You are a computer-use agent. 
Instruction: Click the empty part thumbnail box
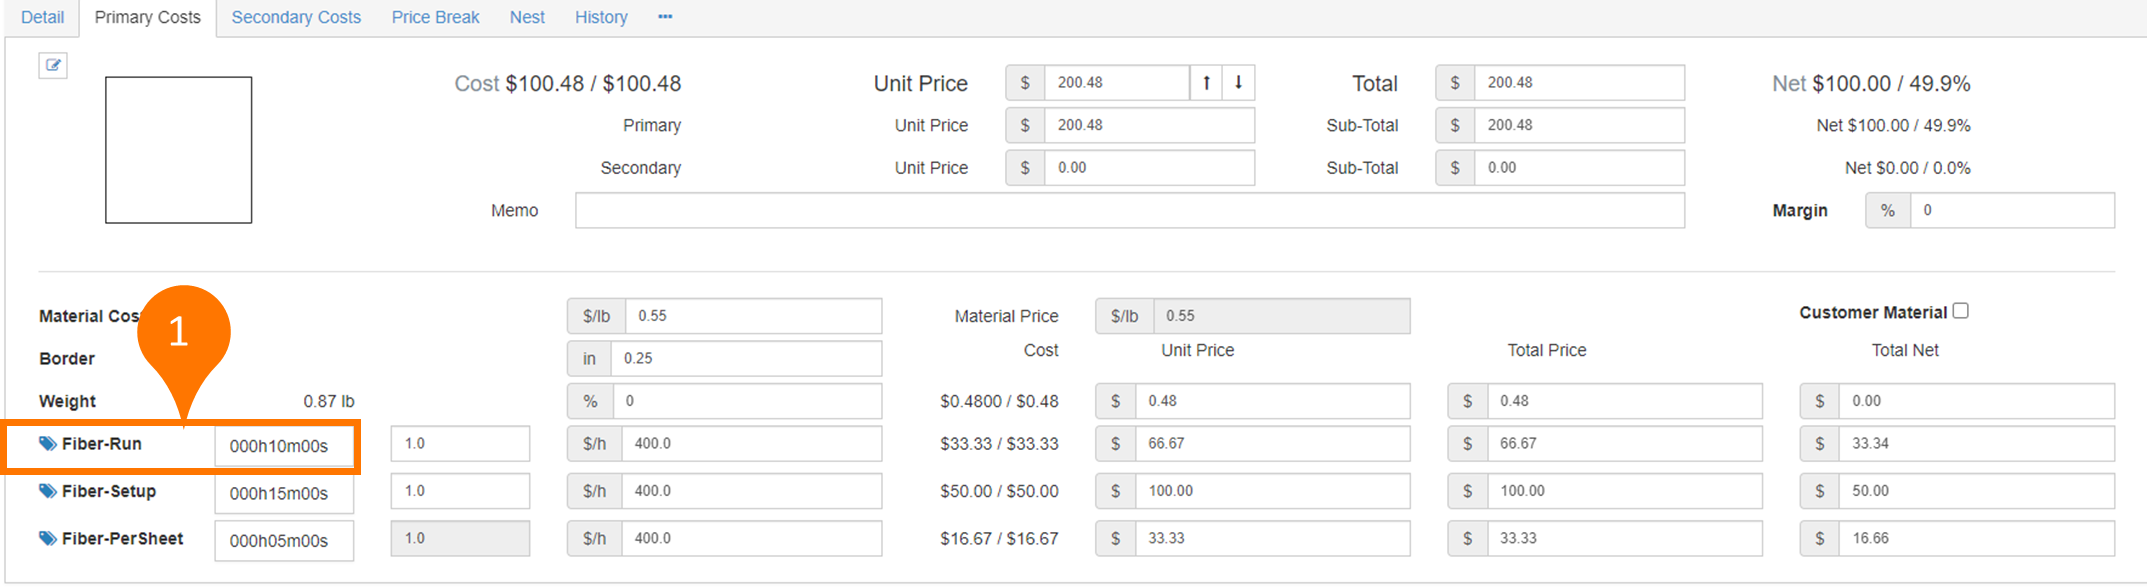point(179,150)
